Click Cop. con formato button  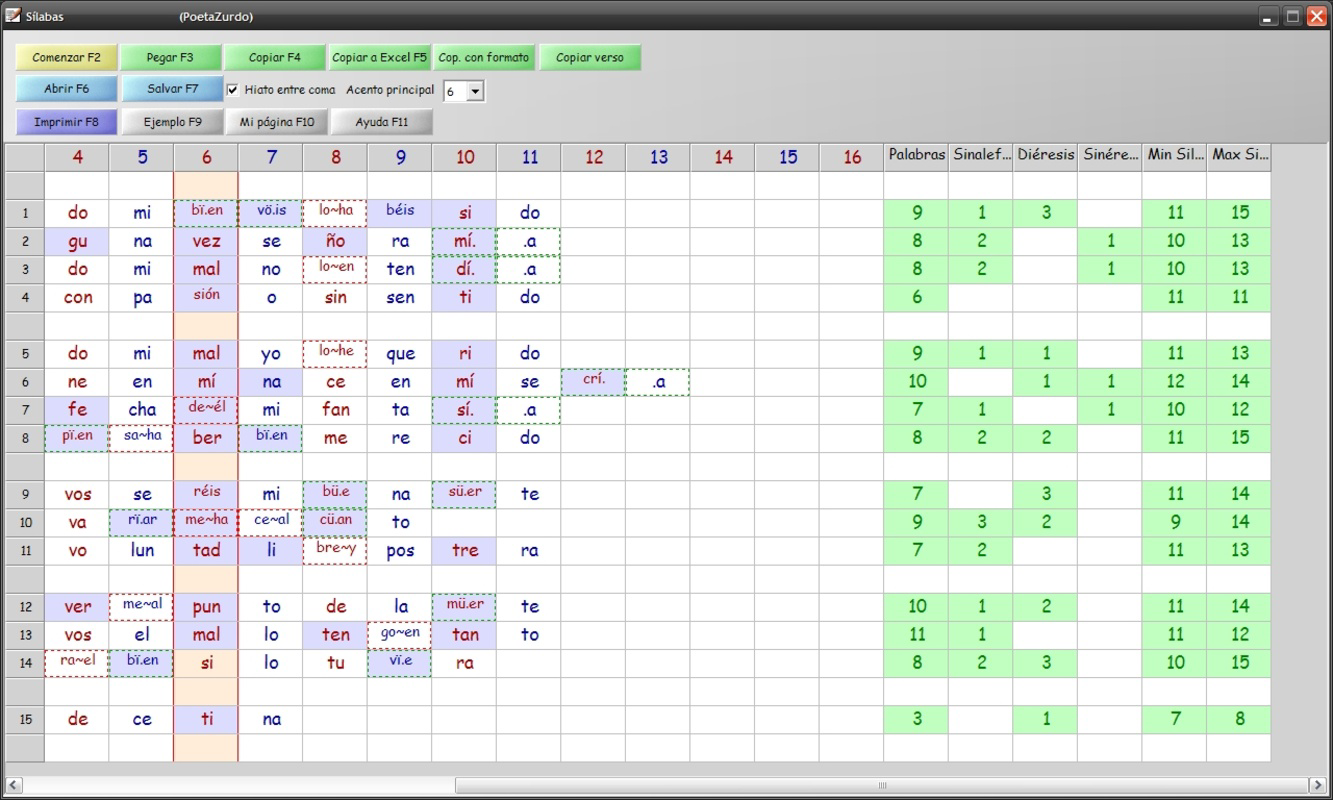pyautogui.click(x=483, y=57)
